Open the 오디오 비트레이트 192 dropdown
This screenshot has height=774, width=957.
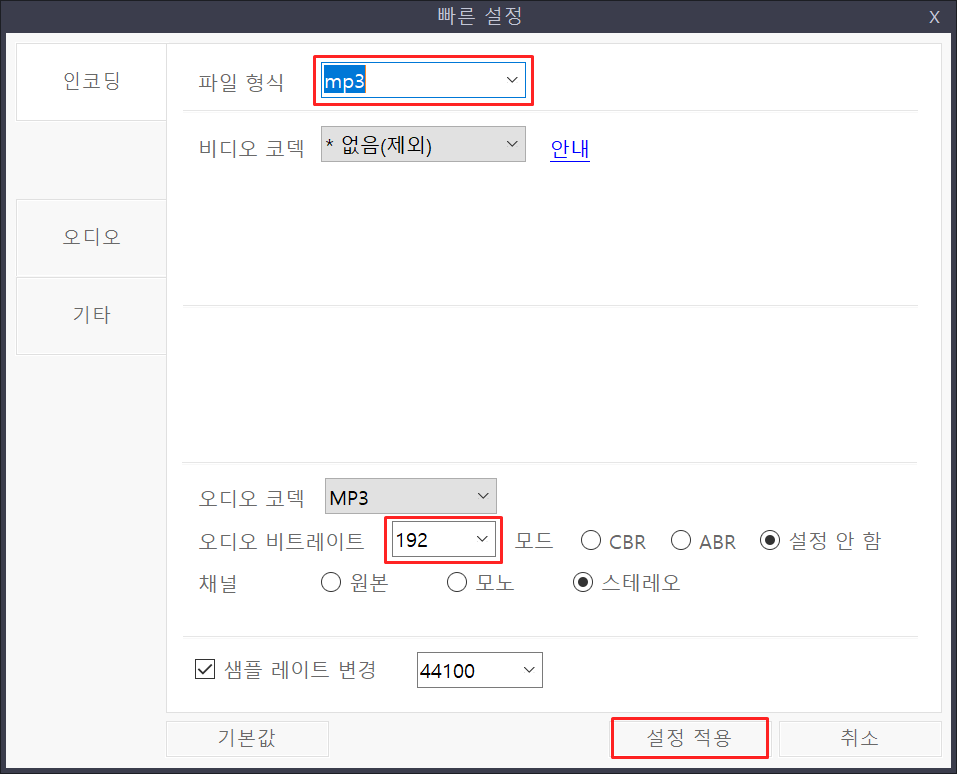pos(443,539)
